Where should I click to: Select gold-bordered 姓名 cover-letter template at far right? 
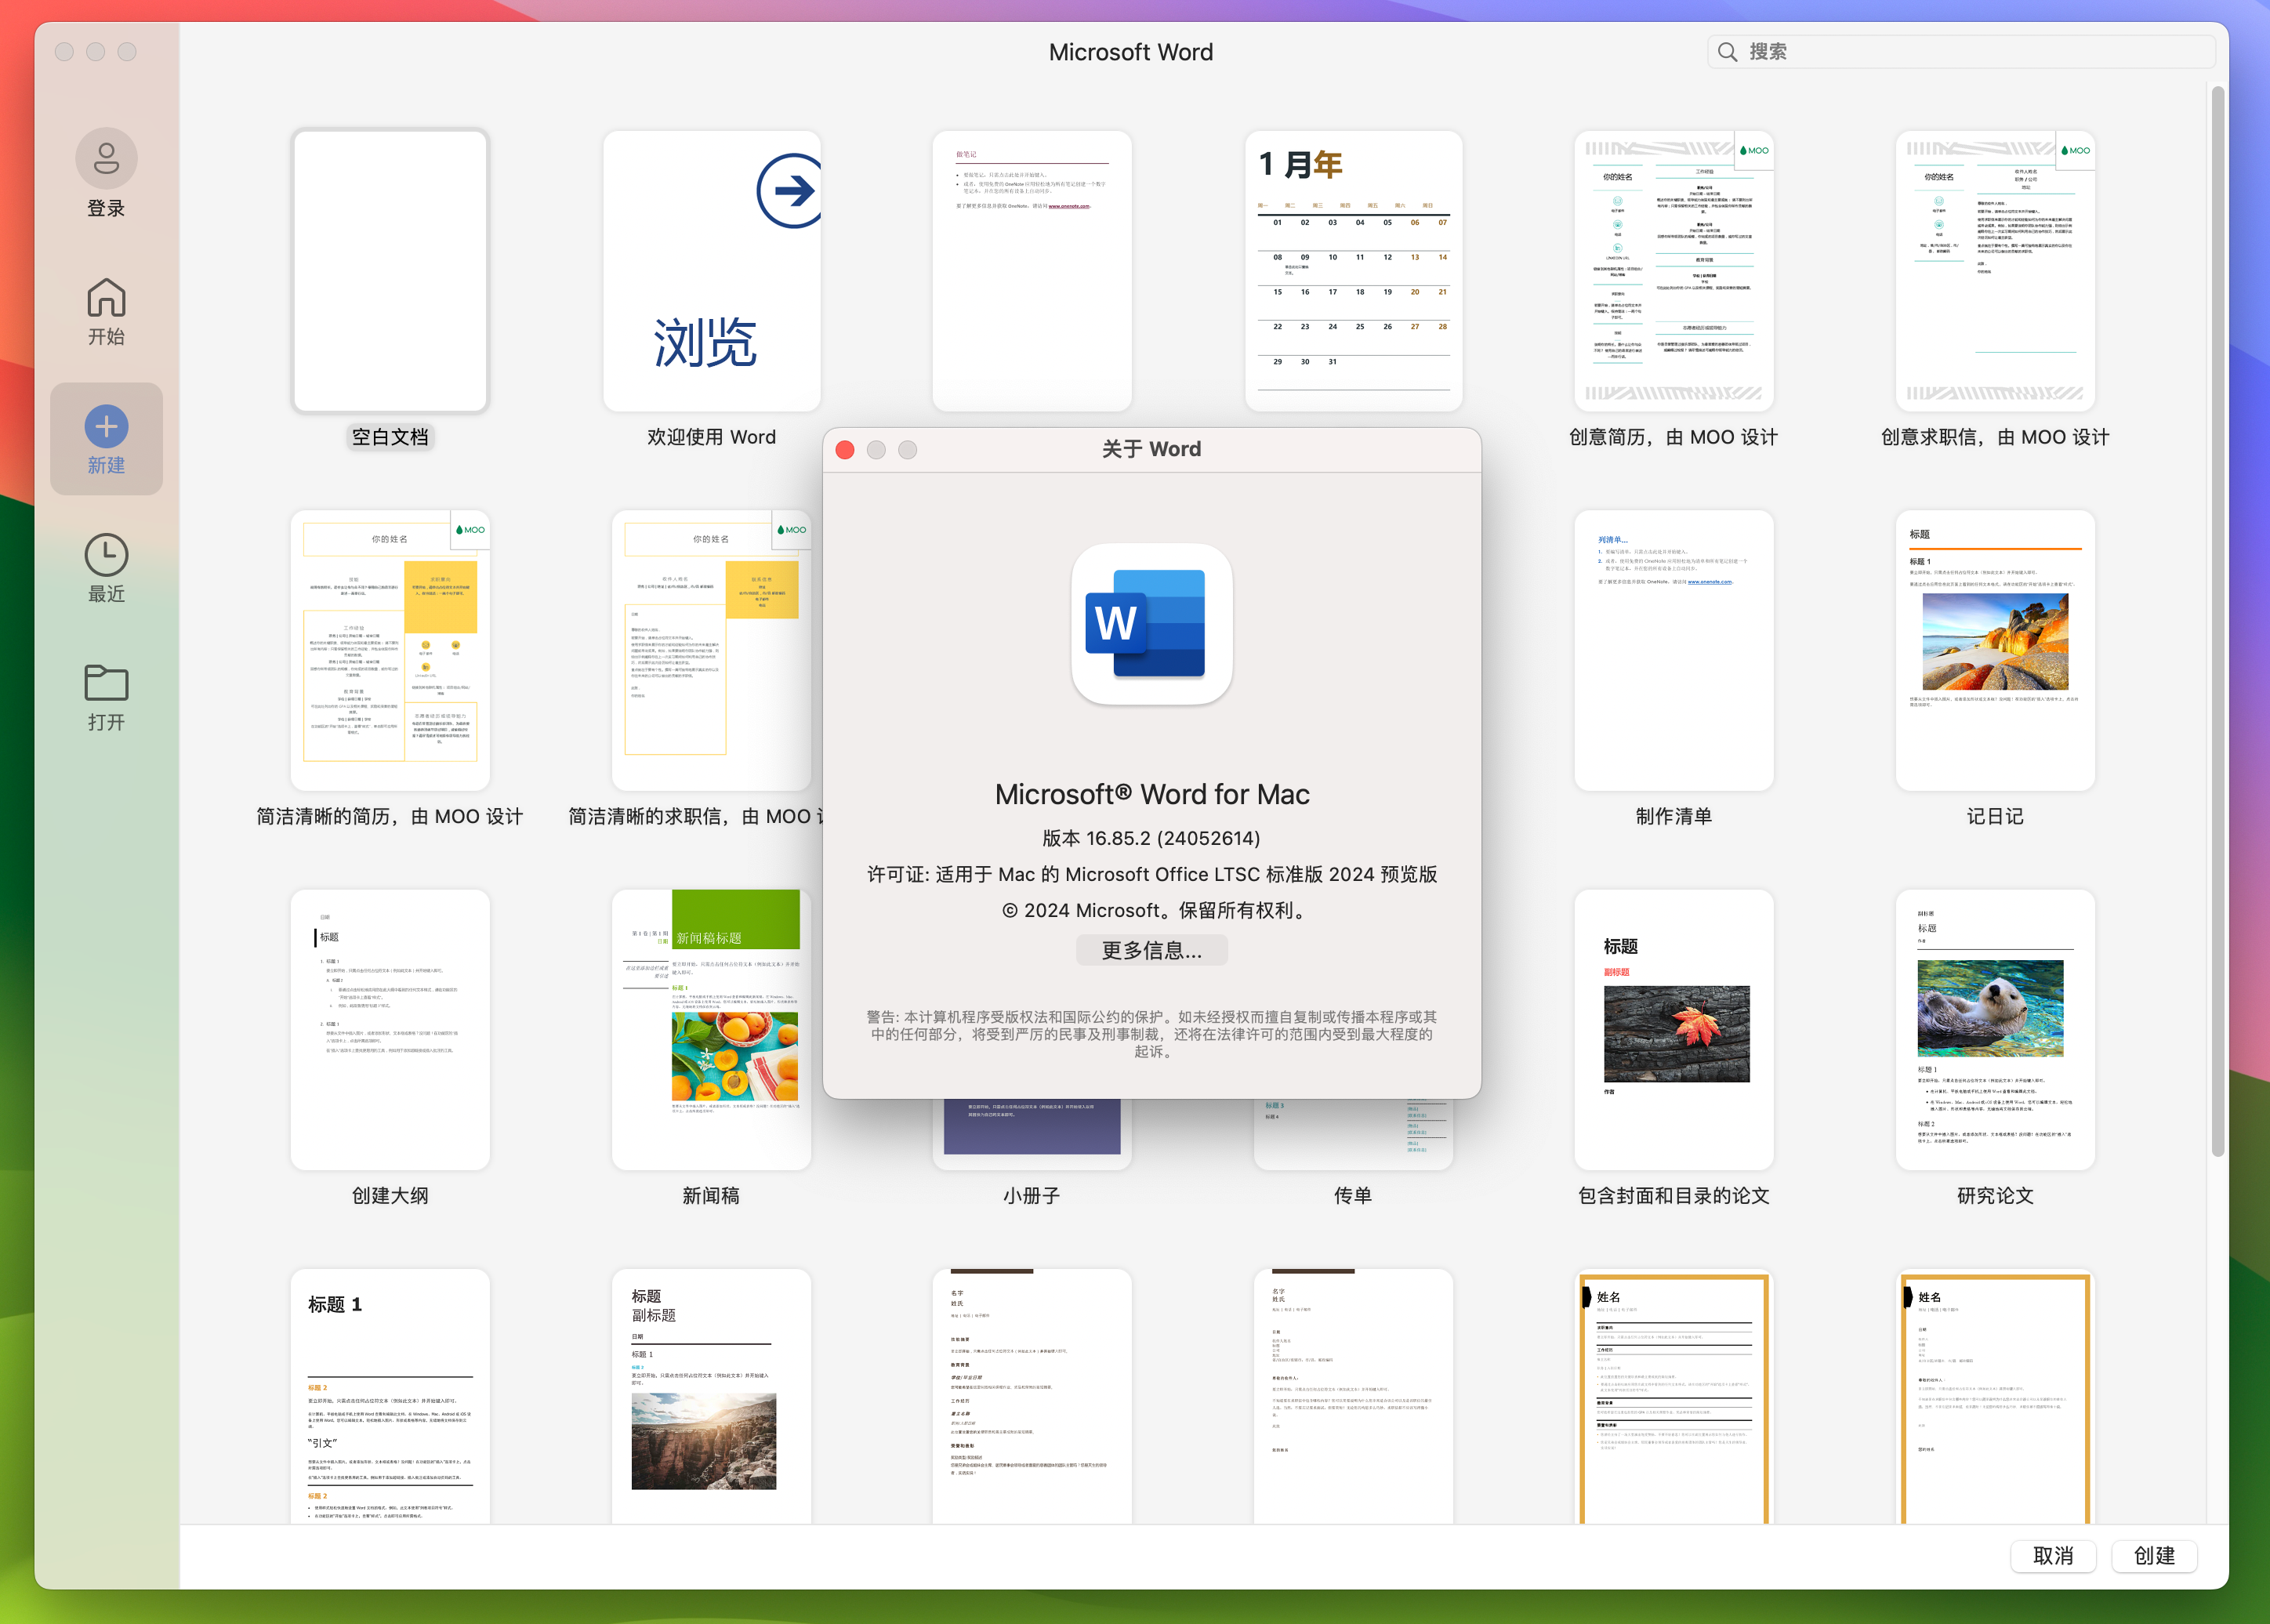[x=1995, y=1396]
